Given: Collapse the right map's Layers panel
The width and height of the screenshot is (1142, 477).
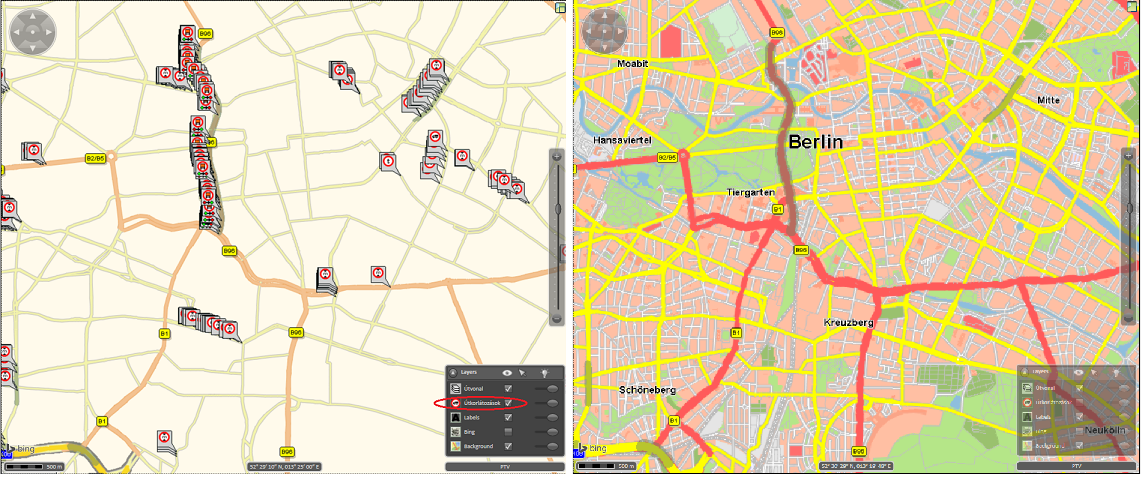Looking at the screenshot, I should (x=1026, y=371).
